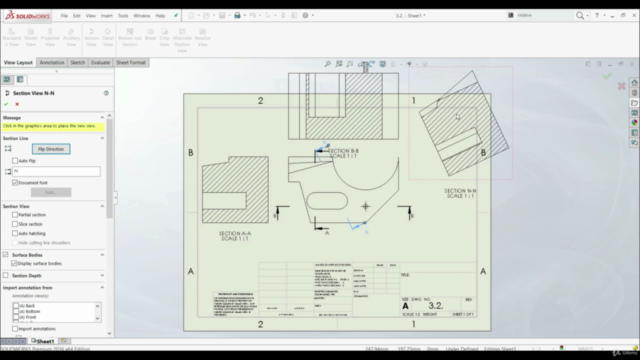Check the (A) Back annotation view
The height and width of the screenshot is (360, 640).
coord(16,306)
